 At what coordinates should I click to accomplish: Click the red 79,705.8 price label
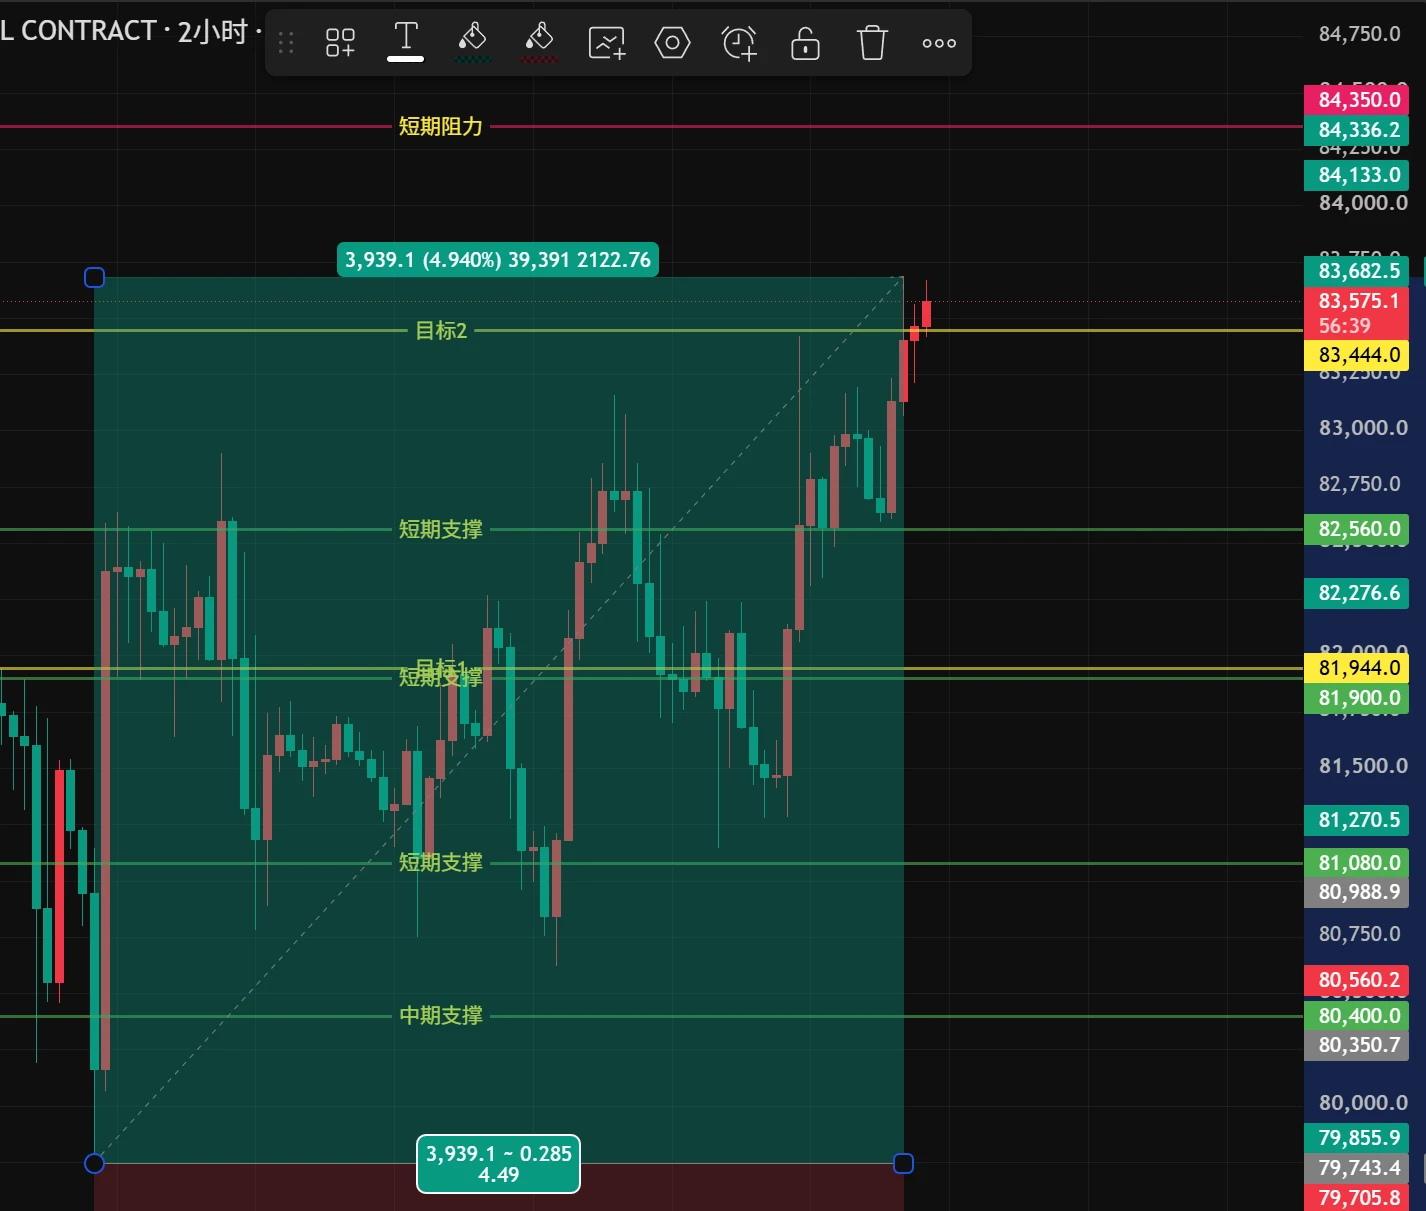click(x=1357, y=1198)
